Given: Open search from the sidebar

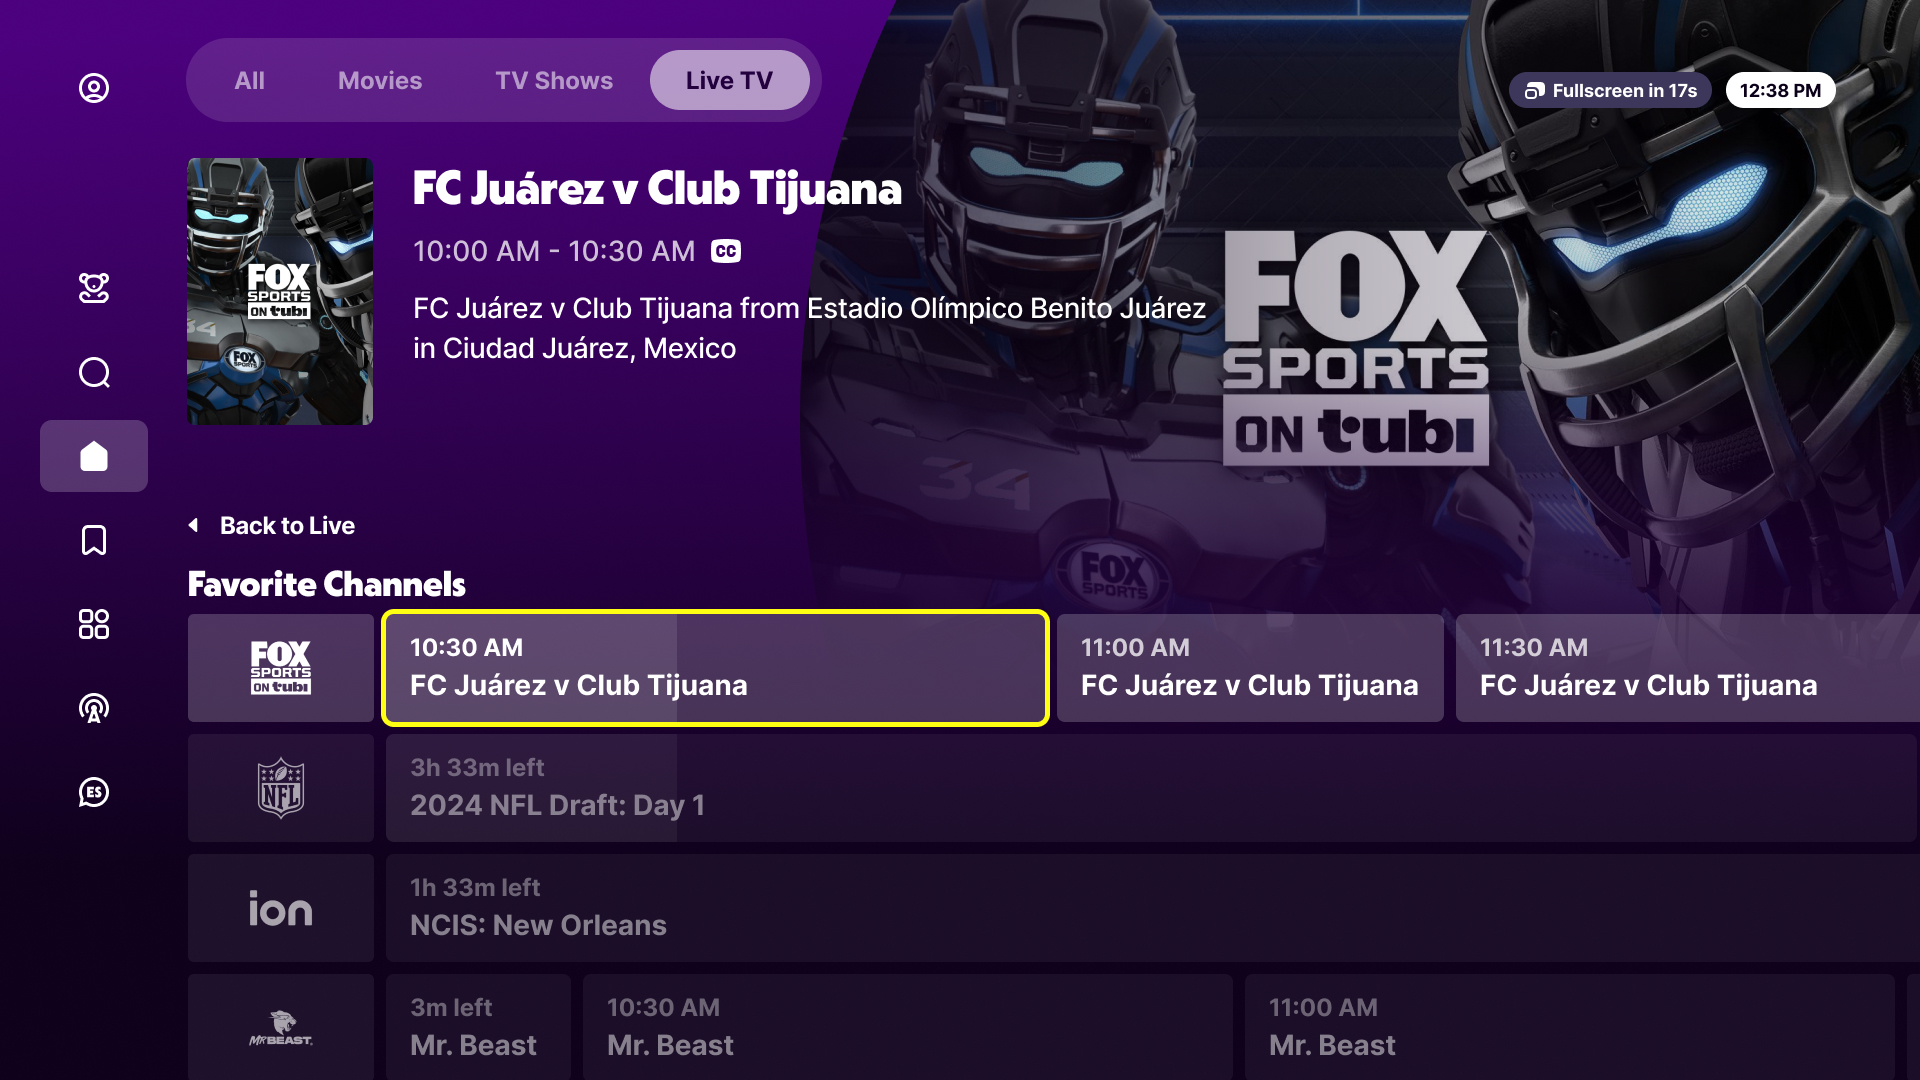Looking at the screenshot, I should tap(94, 373).
